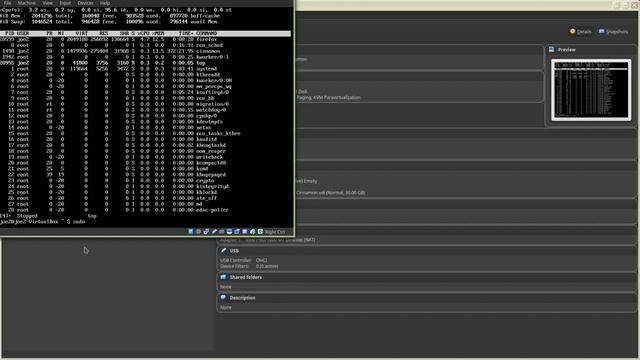Click the USB section icon
640x360 pixels.
point(223,250)
